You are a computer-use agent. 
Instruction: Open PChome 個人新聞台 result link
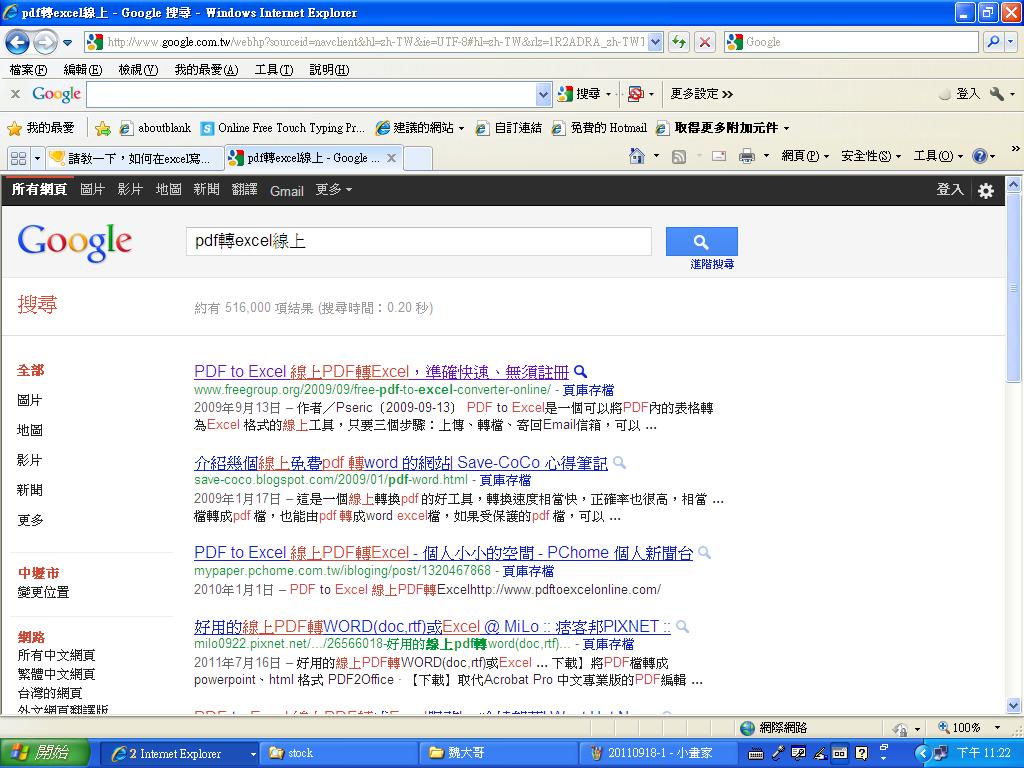coord(443,552)
